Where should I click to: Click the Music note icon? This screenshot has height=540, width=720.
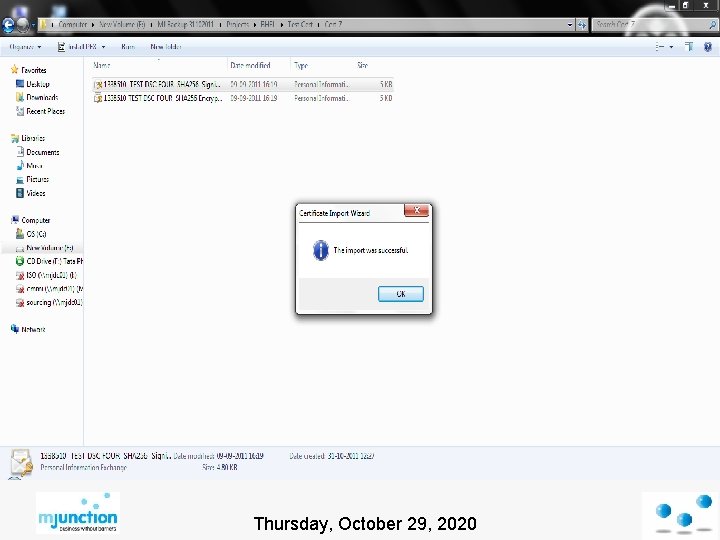click(20, 165)
